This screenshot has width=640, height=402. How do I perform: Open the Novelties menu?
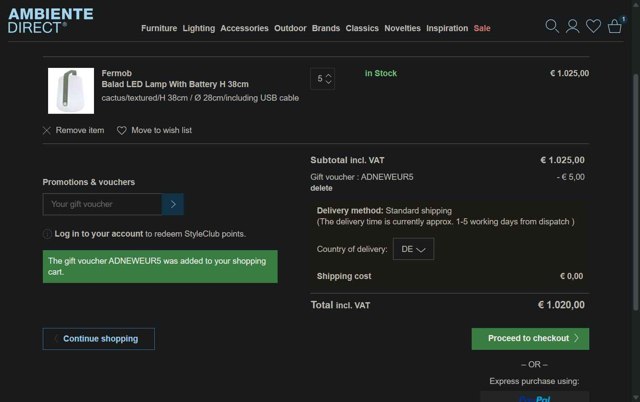pos(402,28)
